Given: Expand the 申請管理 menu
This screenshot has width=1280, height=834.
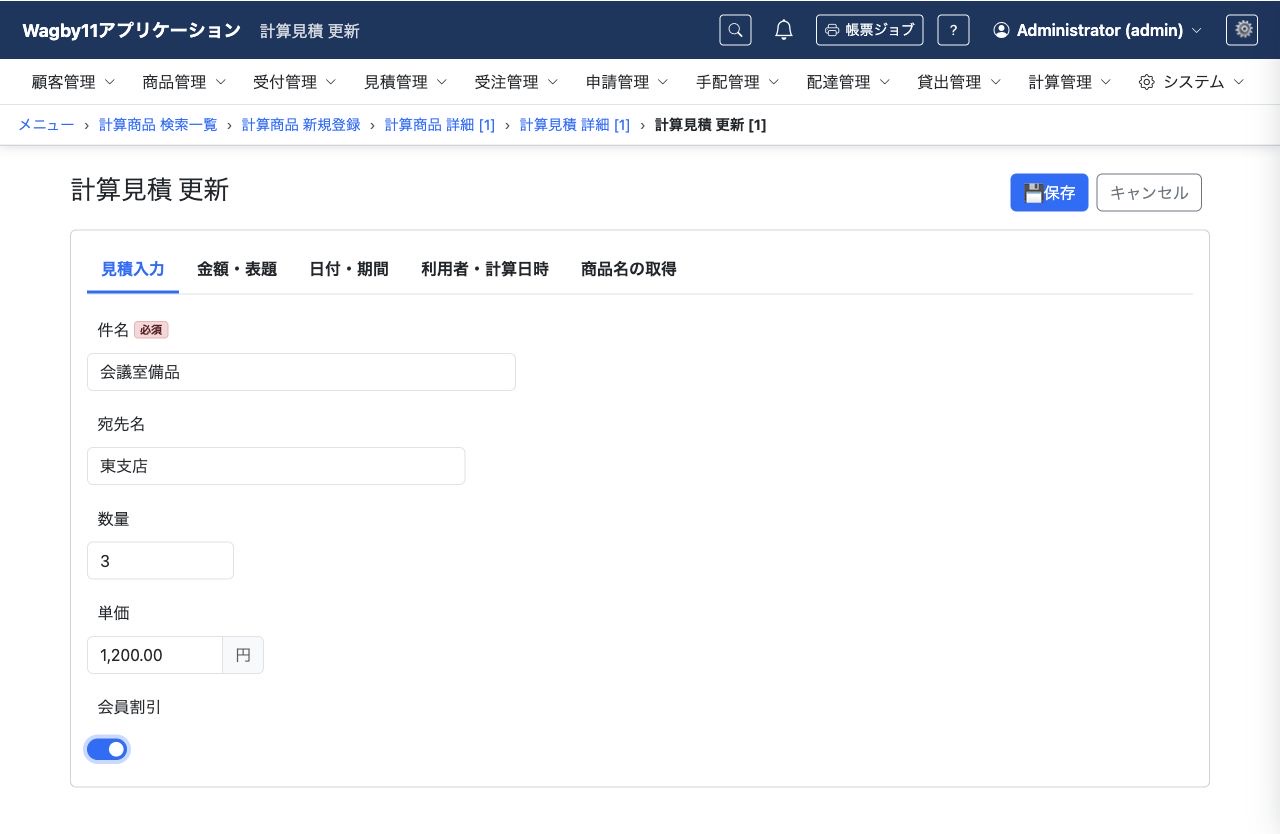Looking at the screenshot, I should (627, 82).
